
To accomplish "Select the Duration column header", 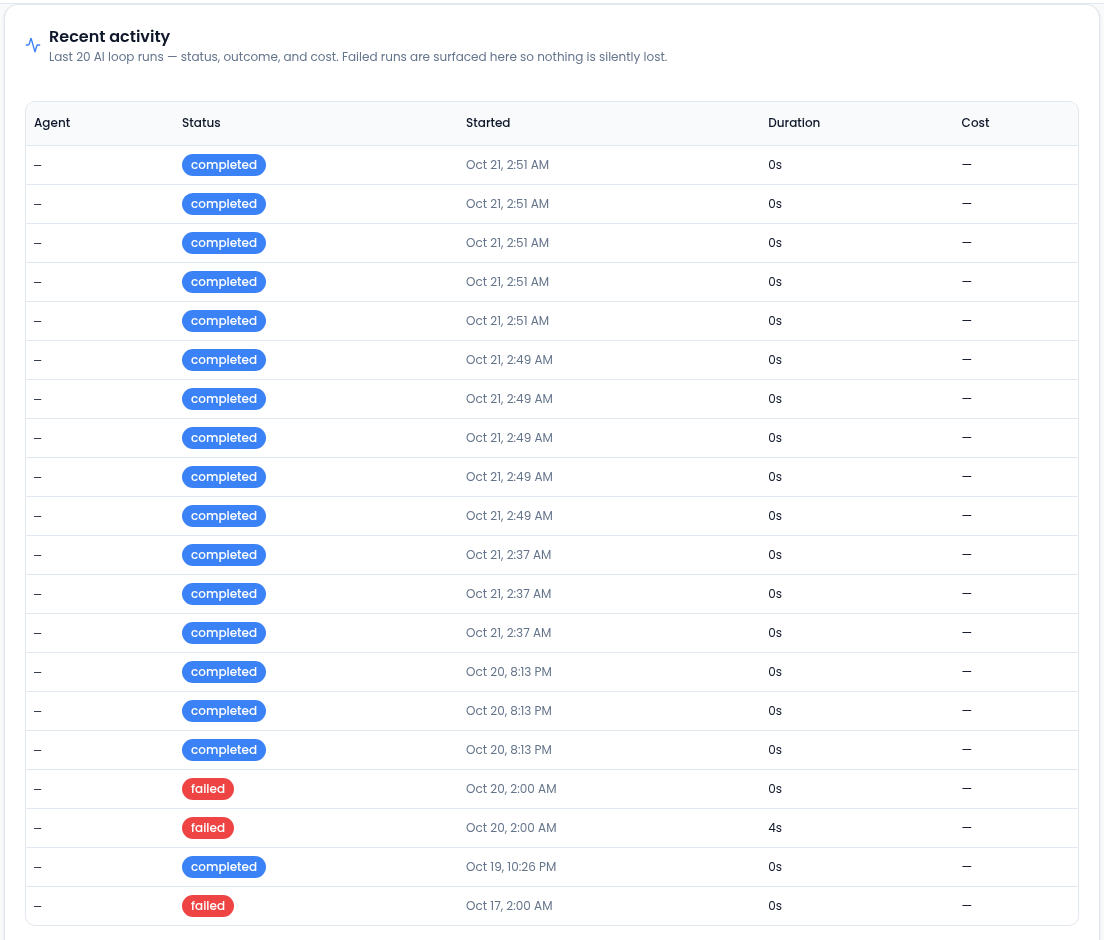I will click(794, 123).
